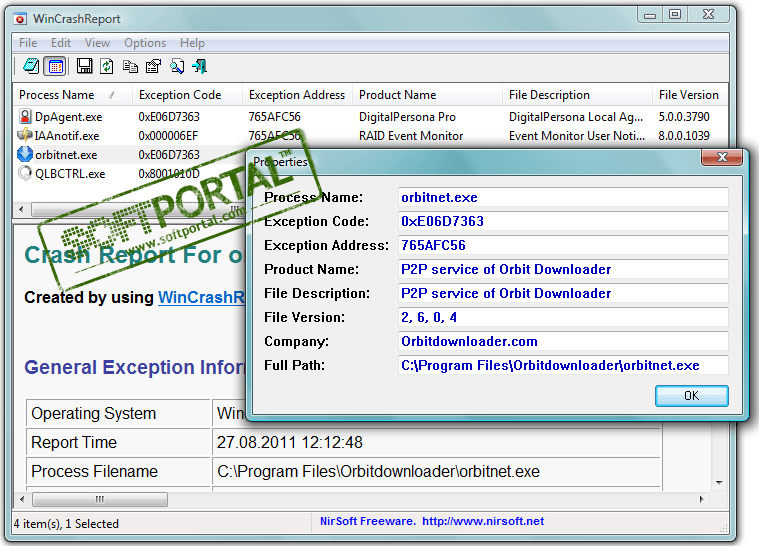Click the report time '27.08.2011 12:12:48'
This screenshot has width=759, height=546.
tap(289, 442)
